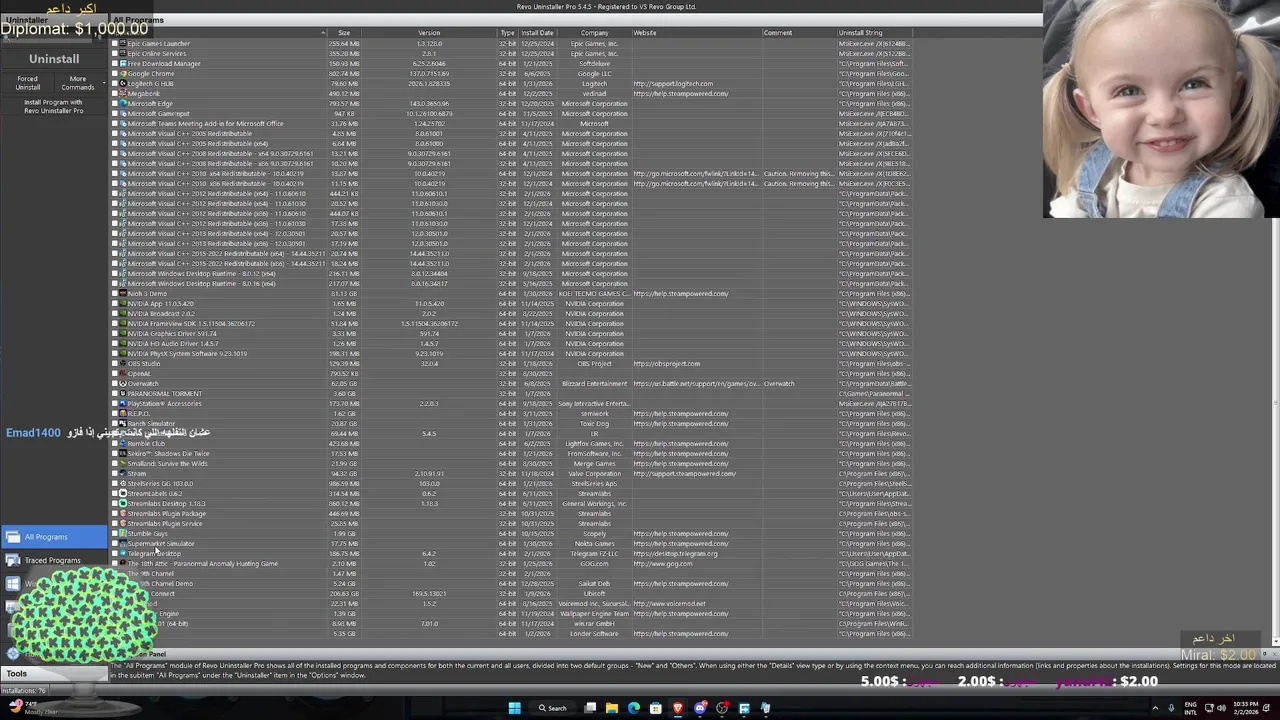Click the Epic Games Launcher program icon
This screenshot has height=720, width=1280.
tap(123, 44)
